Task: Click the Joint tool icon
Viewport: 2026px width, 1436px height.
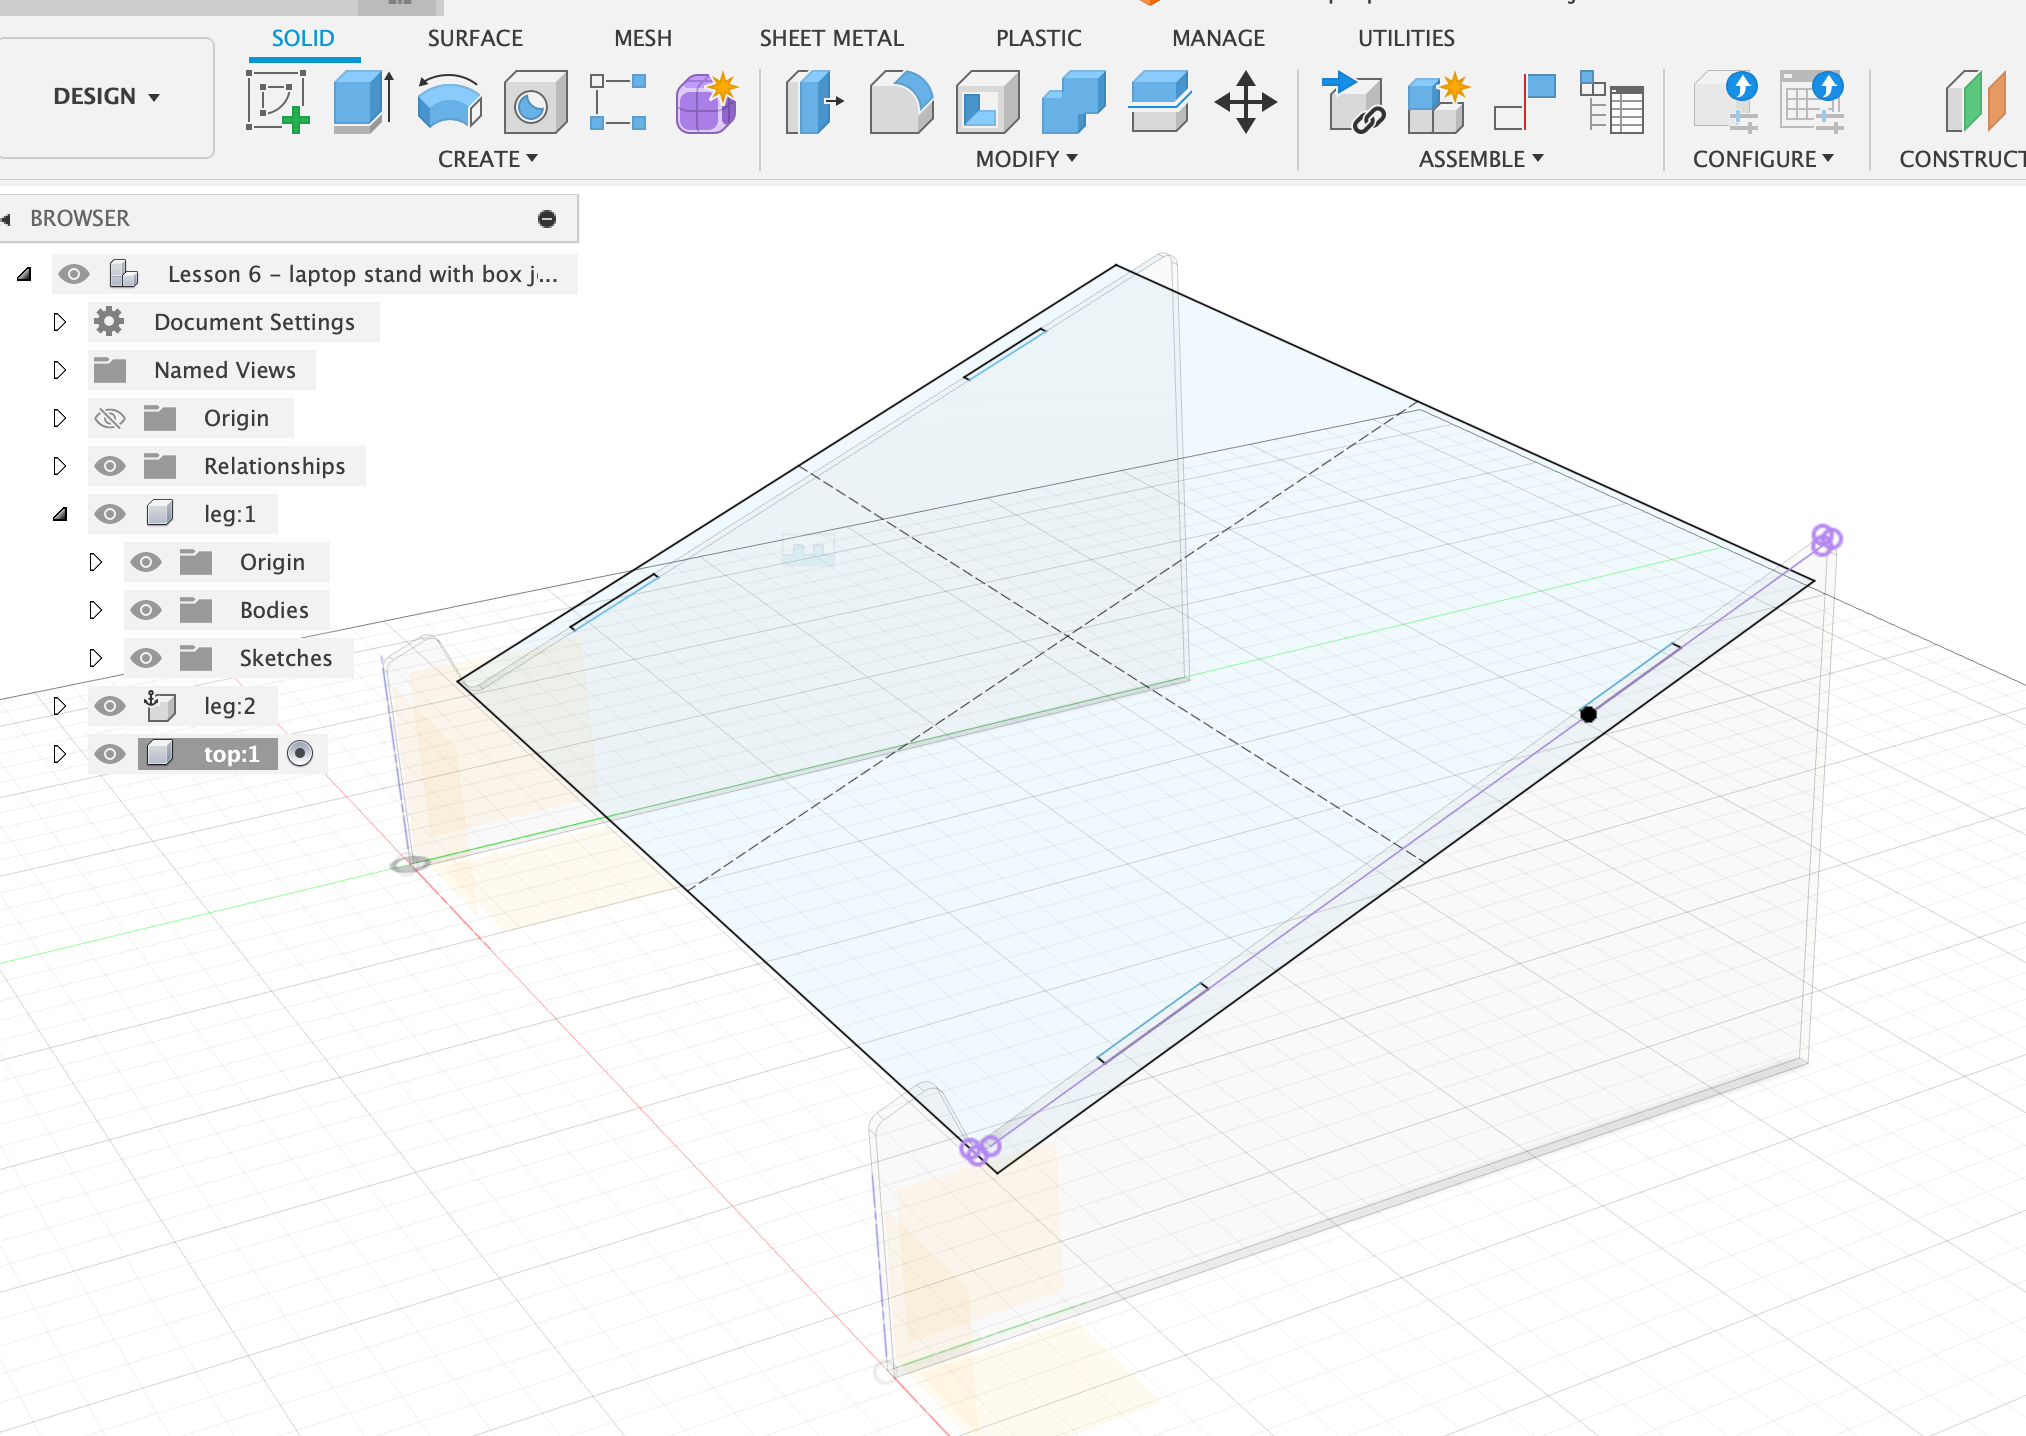Action: 1525,101
